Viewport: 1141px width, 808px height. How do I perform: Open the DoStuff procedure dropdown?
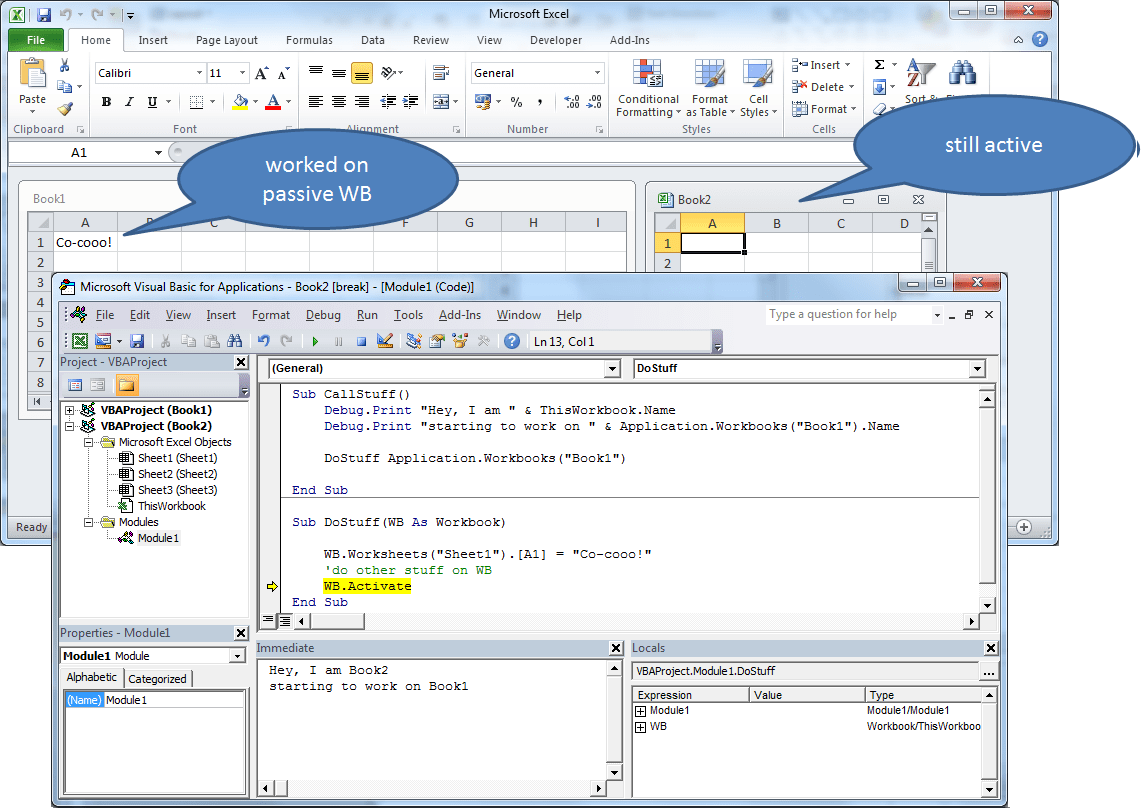tap(977, 368)
